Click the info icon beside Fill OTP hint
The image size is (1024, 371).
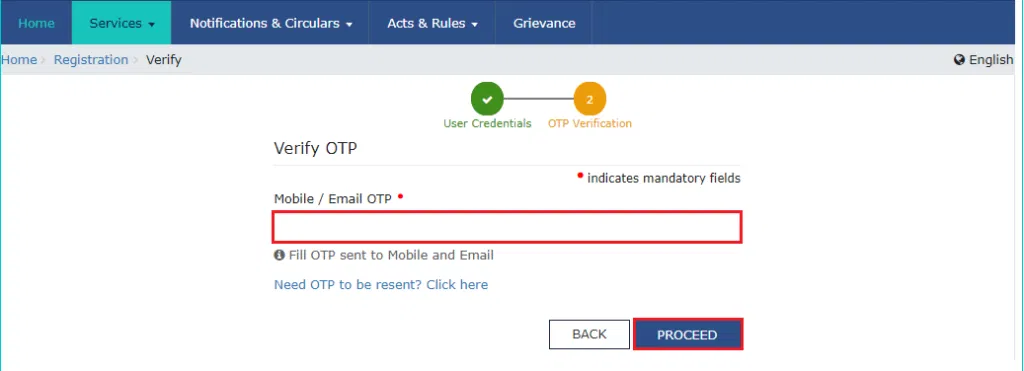[x=280, y=255]
